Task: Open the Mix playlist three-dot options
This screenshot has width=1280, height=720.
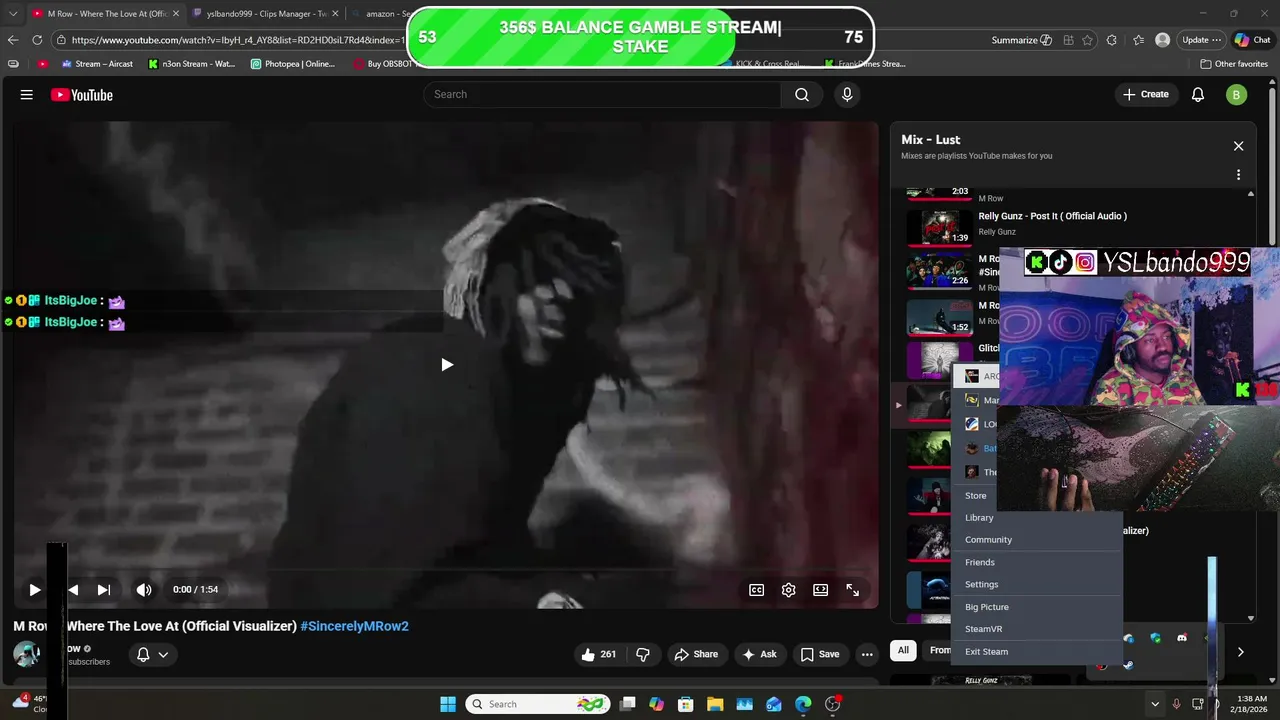Action: (1238, 175)
